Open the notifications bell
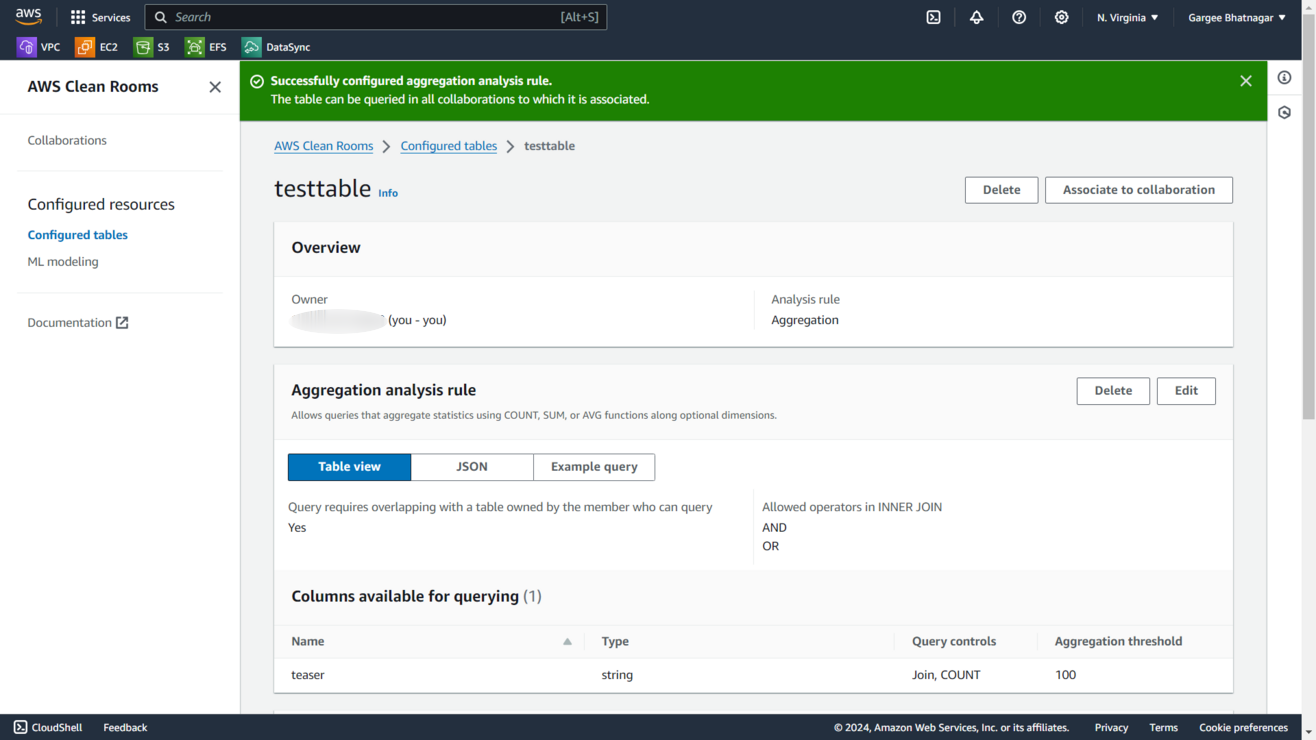This screenshot has width=1316, height=740. point(976,17)
